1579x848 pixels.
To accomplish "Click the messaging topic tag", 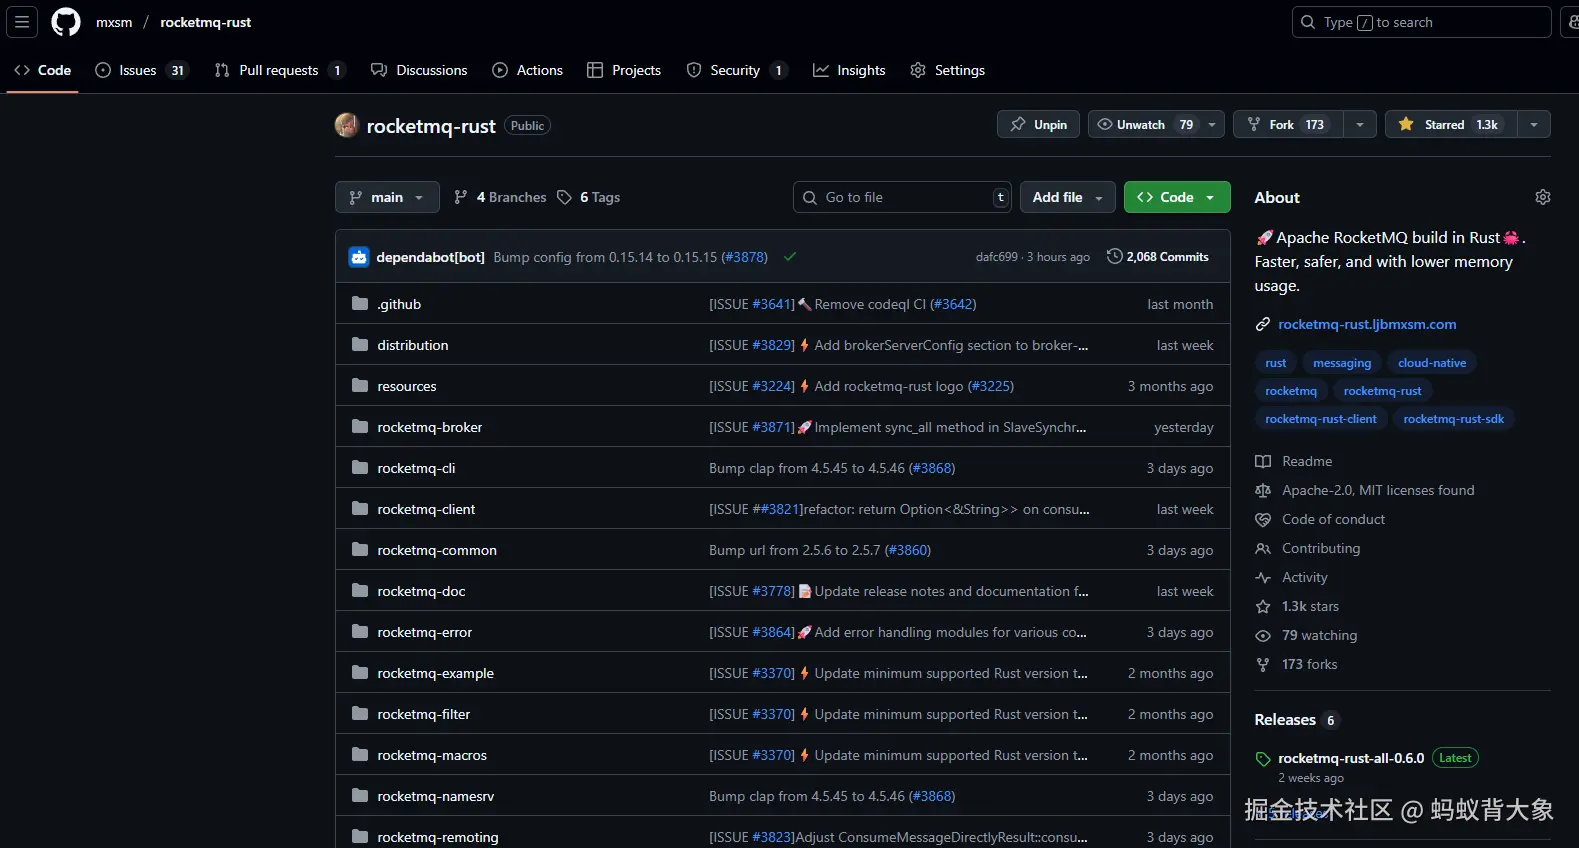I will click(1342, 363).
